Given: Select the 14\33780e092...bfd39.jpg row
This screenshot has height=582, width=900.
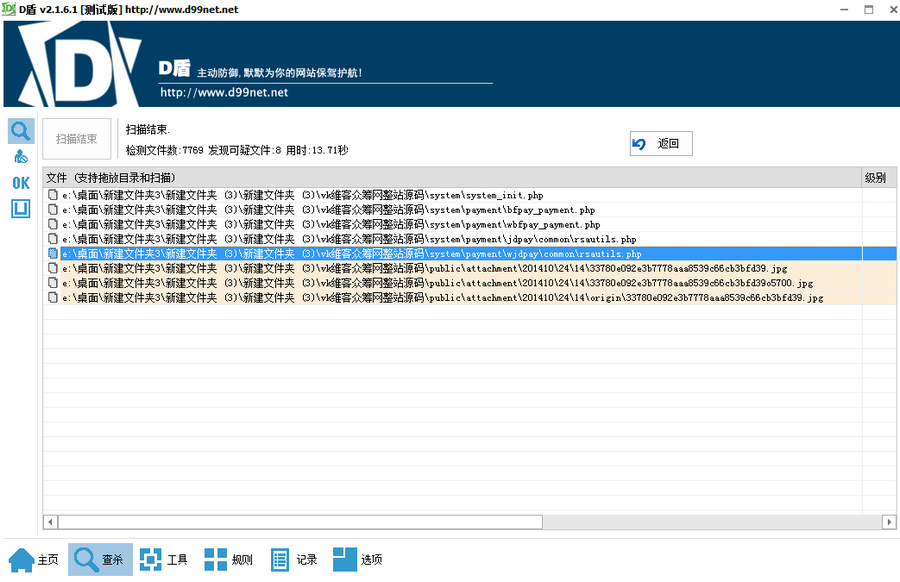Looking at the screenshot, I should coord(470,269).
